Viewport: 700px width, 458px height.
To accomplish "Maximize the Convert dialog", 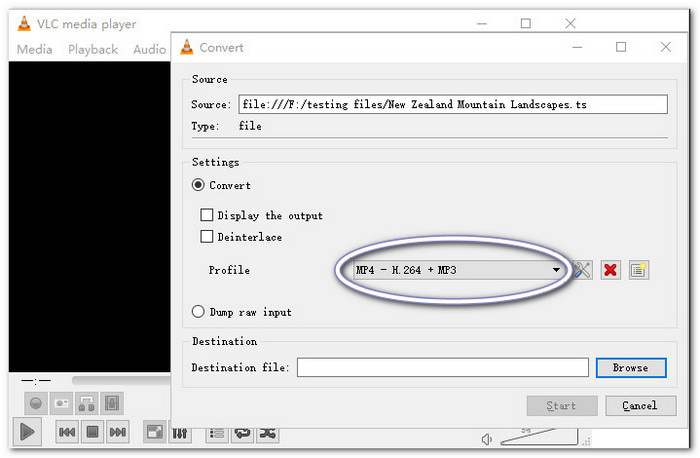I will coord(621,47).
